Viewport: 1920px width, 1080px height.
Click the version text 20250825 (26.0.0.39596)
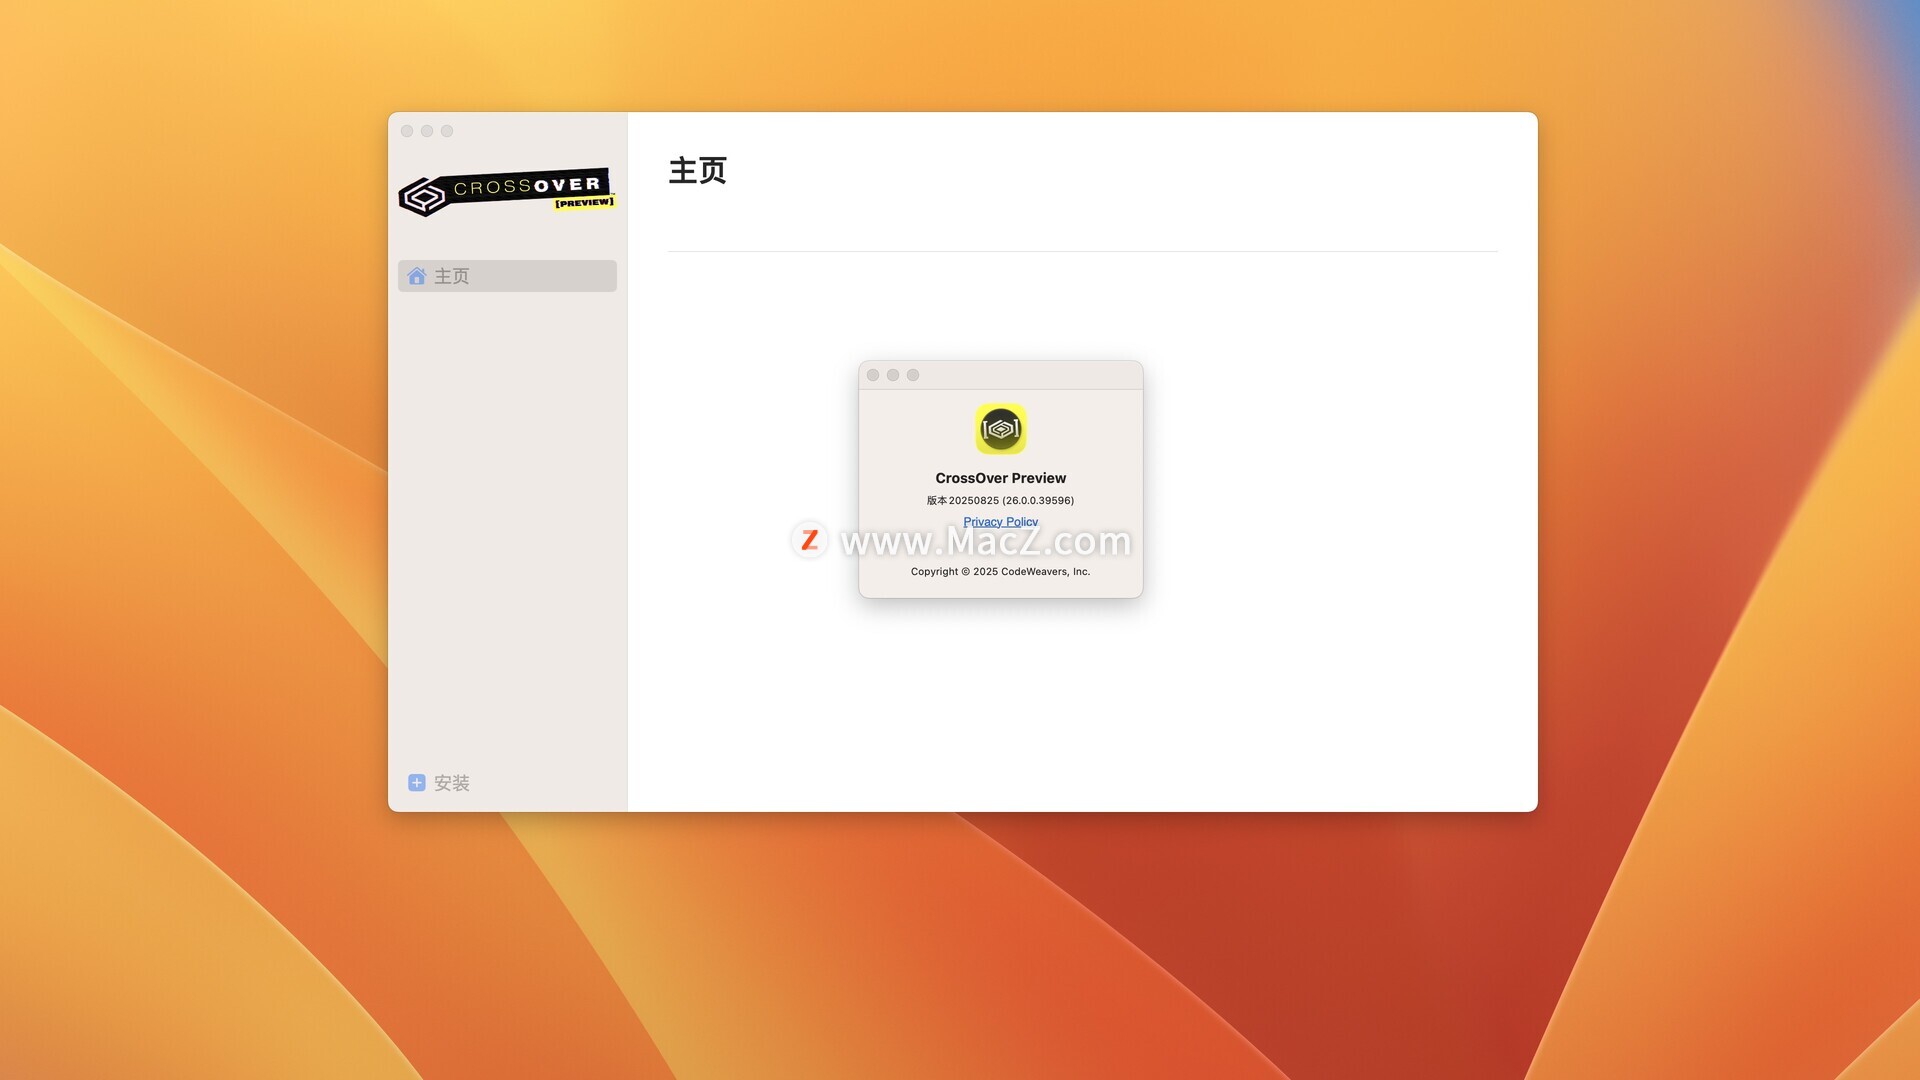tap(1000, 500)
